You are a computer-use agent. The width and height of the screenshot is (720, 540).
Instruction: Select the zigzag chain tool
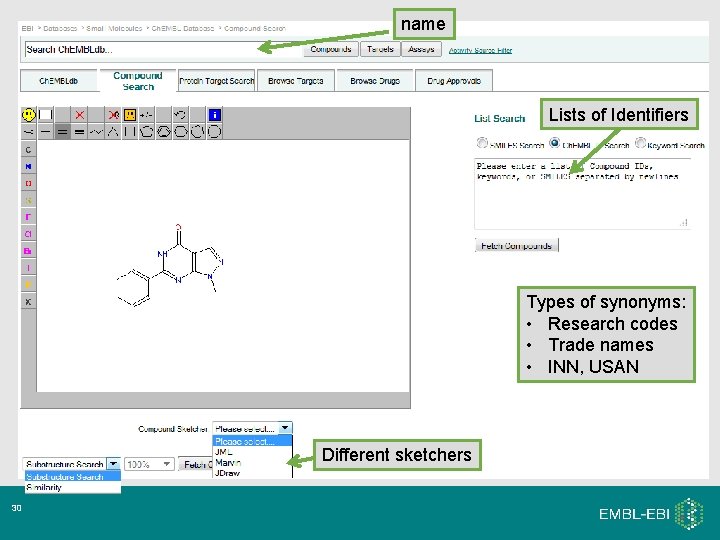[x=96, y=132]
